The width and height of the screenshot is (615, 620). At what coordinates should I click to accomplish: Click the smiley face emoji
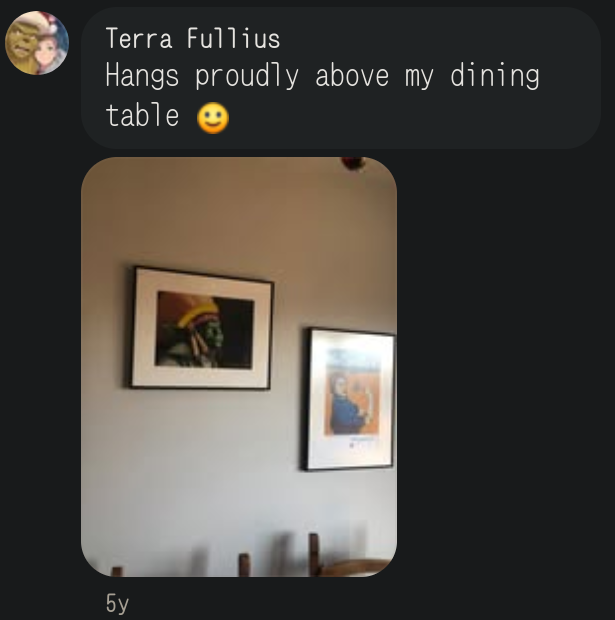pos(212,118)
